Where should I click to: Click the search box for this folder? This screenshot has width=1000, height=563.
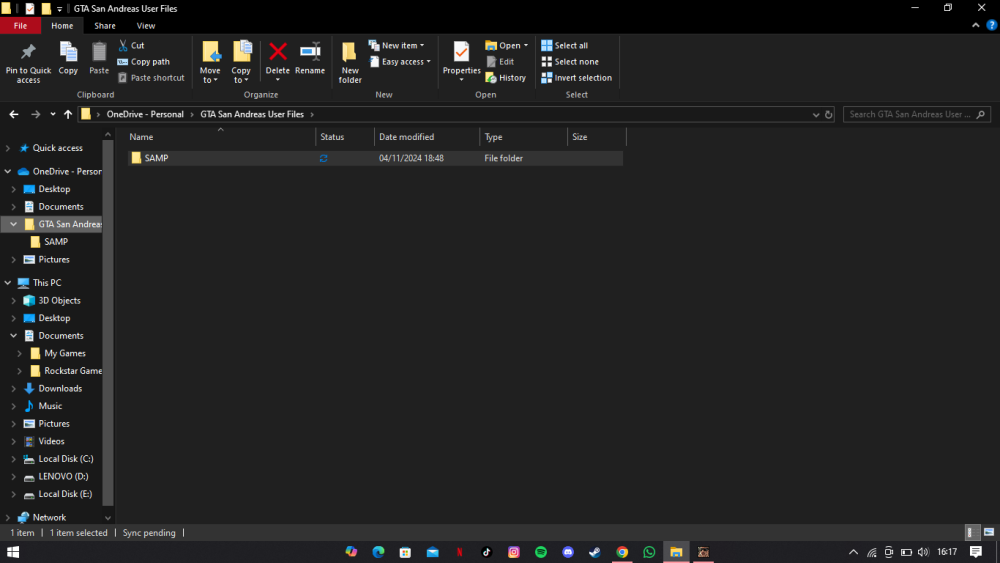916,114
